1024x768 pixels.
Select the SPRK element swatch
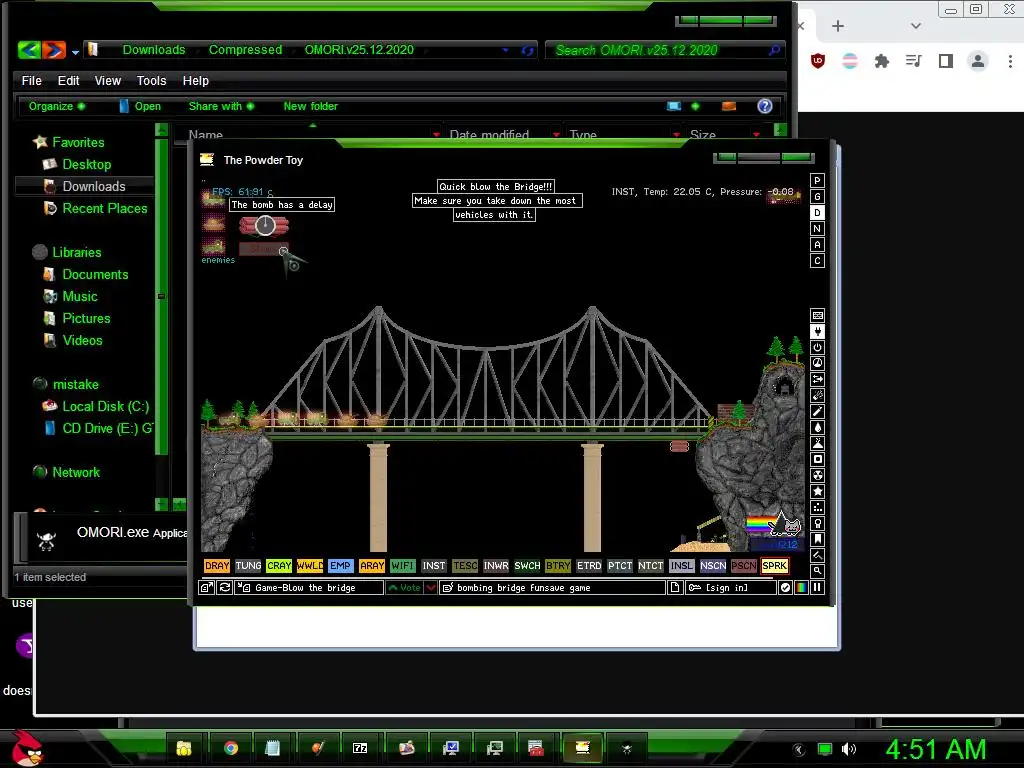pyautogui.click(x=775, y=566)
